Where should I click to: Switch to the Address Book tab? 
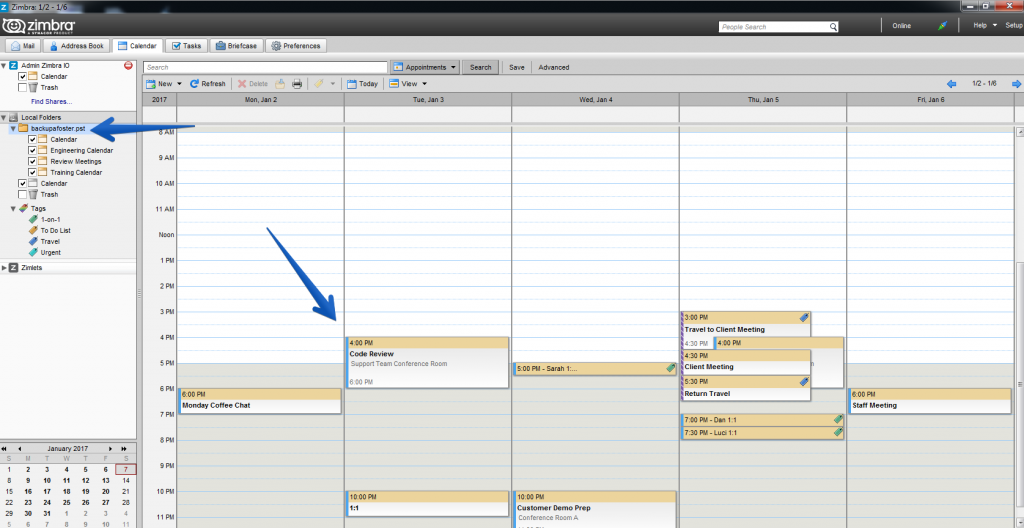point(75,46)
